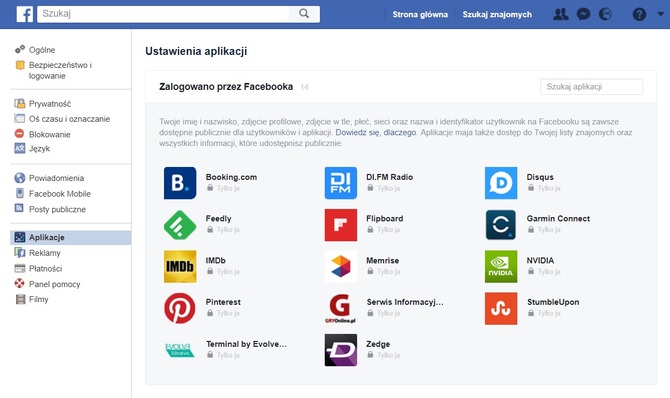Click the friend requests icon
The height and width of the screenshot is (398, 670).
561,14
